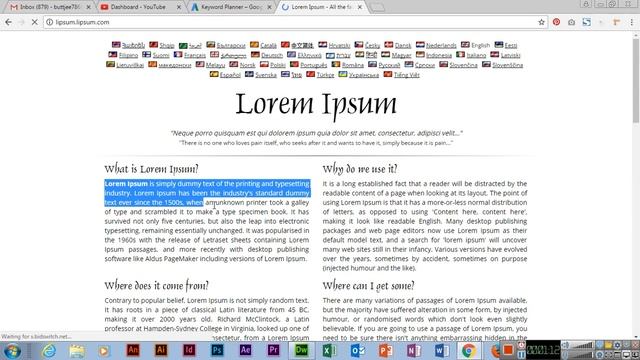Switch to the Dashboard - YouTube tab
The width and height of the screenshot is (640, 360).
click(138, 7)
